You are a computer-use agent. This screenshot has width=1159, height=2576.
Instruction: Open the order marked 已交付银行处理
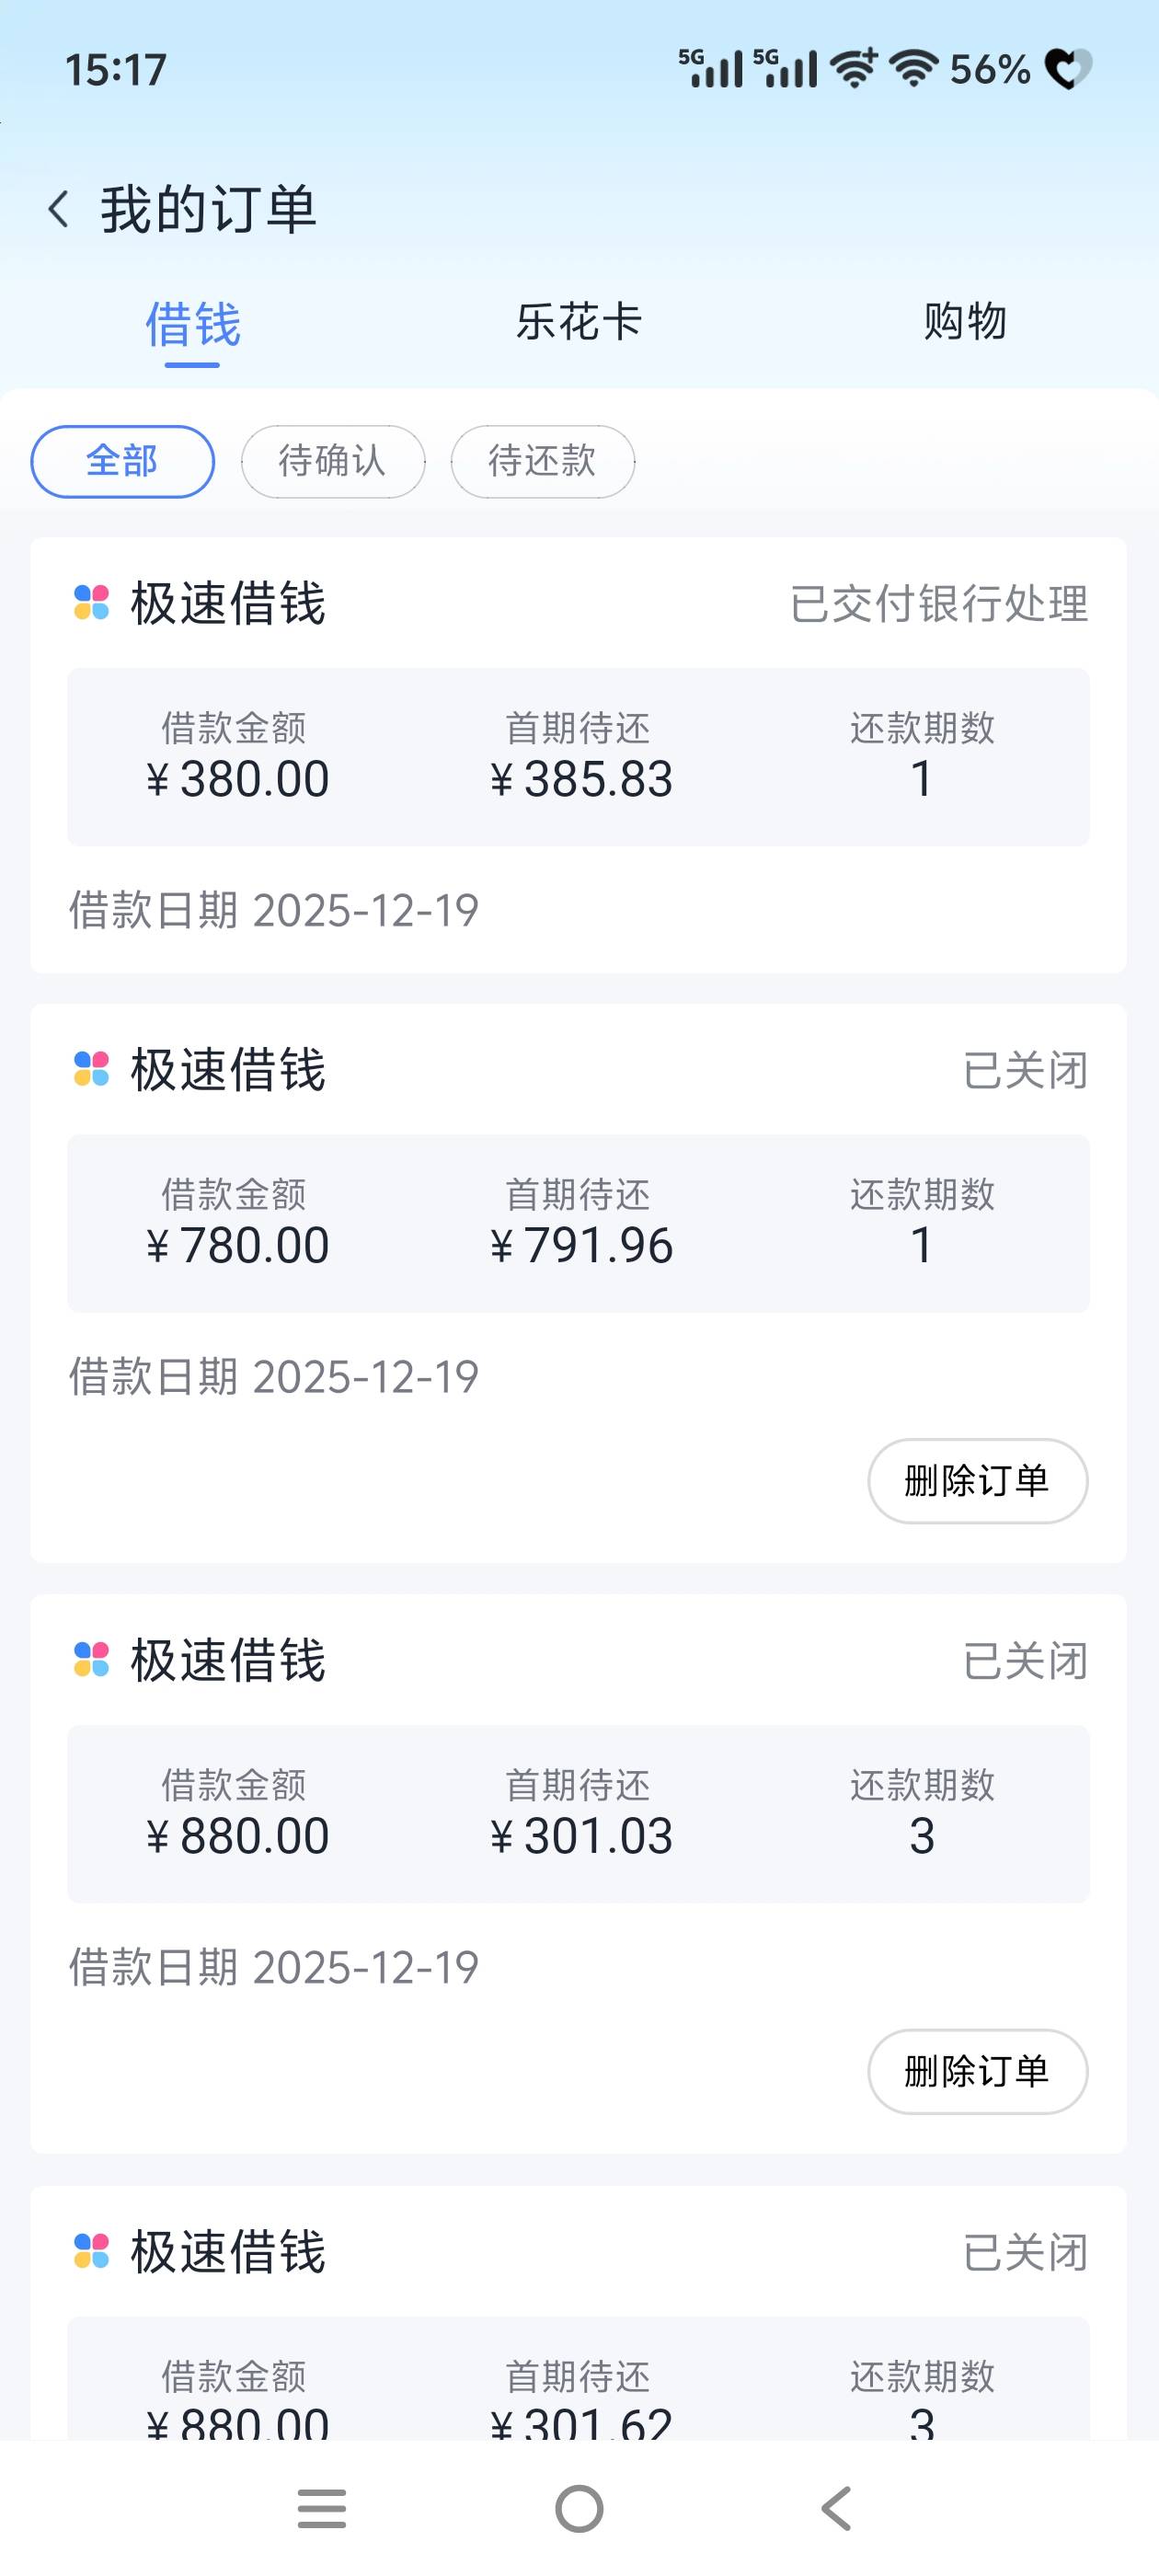[578, 756]
